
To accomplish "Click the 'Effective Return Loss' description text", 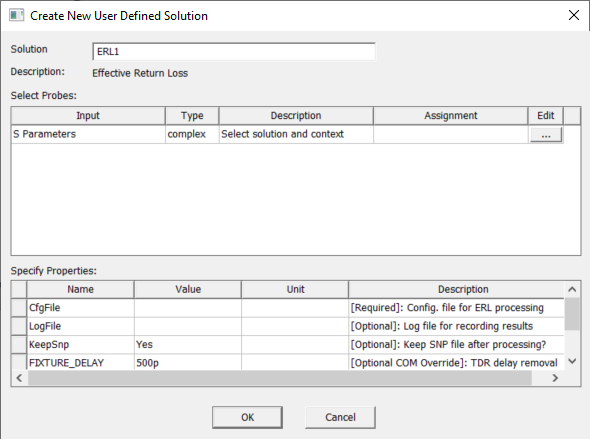I will (x=140, y=73).
